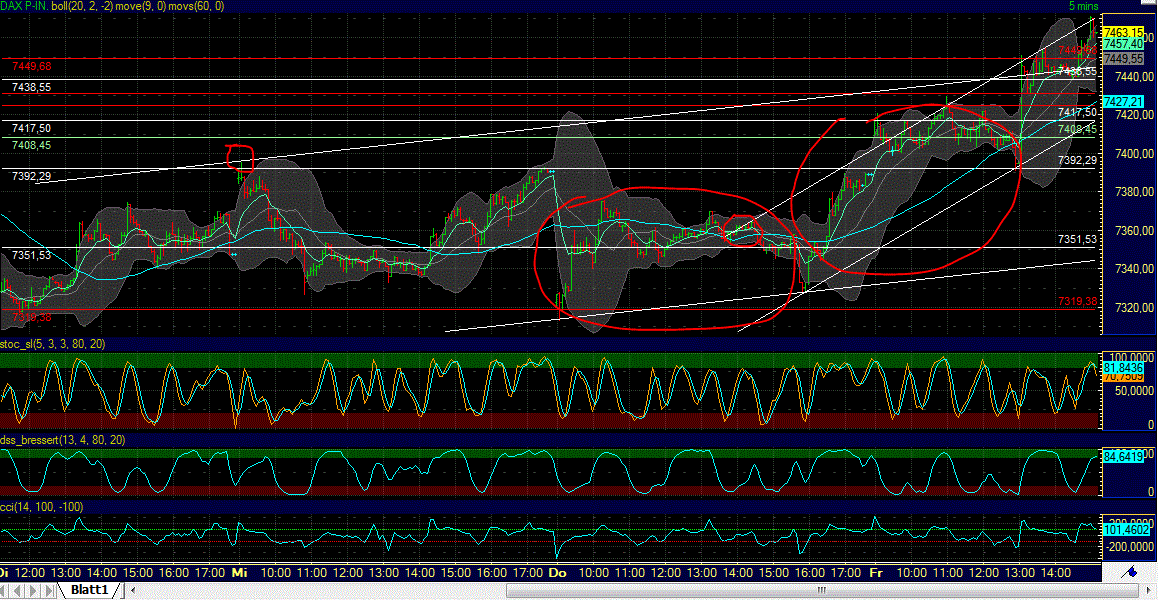
Task: Click the previous-sheet arrow icon
Action: point(19,590)
